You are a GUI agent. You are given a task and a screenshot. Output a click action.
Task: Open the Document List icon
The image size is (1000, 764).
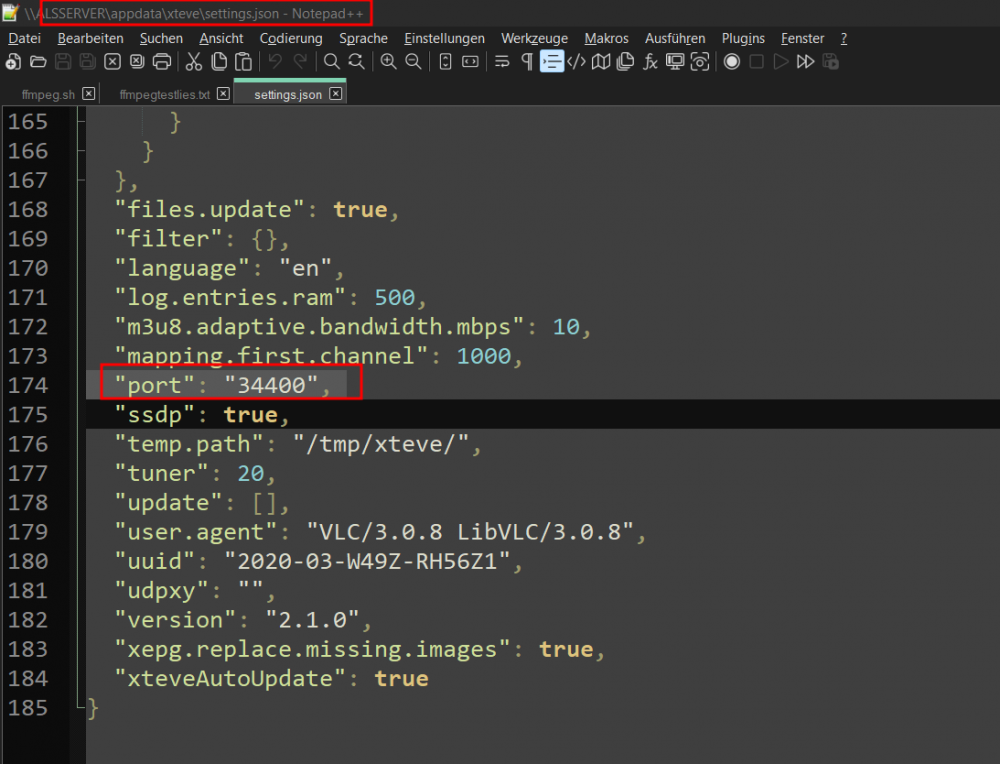(x=626, y=62)
